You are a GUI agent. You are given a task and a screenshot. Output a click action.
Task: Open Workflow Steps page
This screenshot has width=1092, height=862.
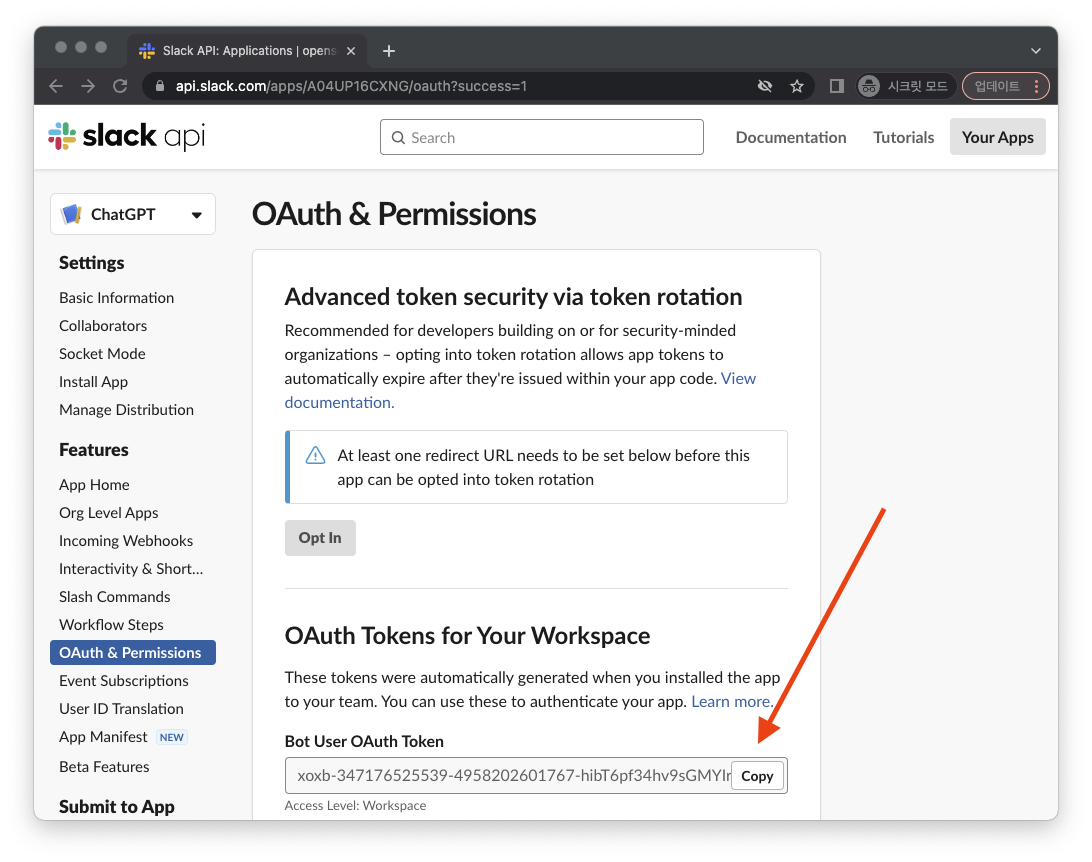pyautogui.click(x=111, y=625)
